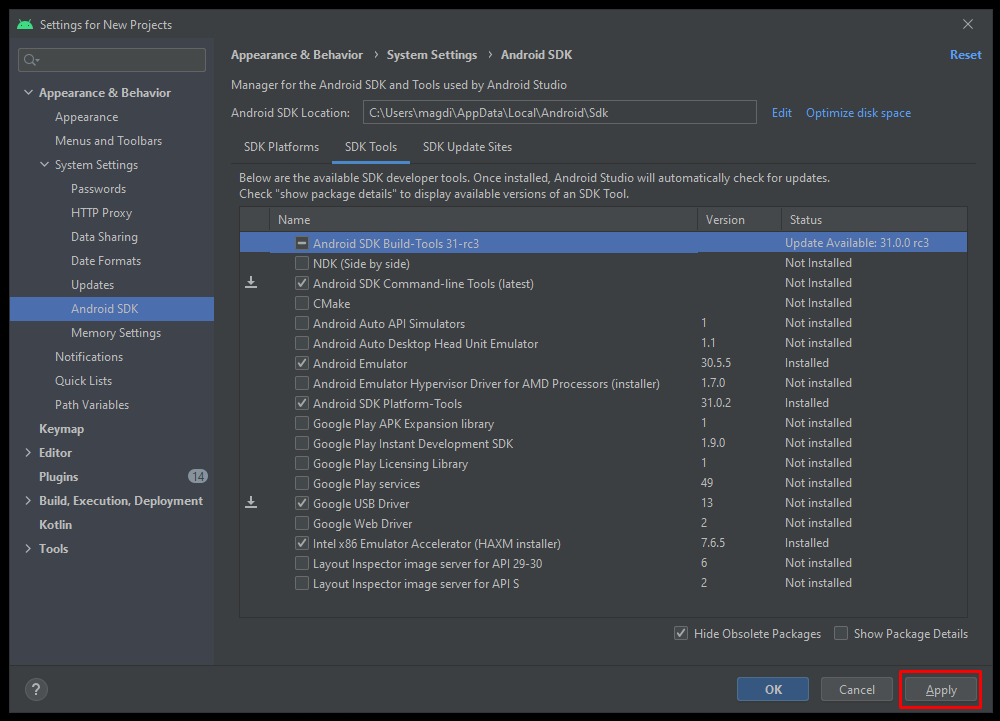
Task: Check Google Web Driver checkbox
Action: point(302,523)
